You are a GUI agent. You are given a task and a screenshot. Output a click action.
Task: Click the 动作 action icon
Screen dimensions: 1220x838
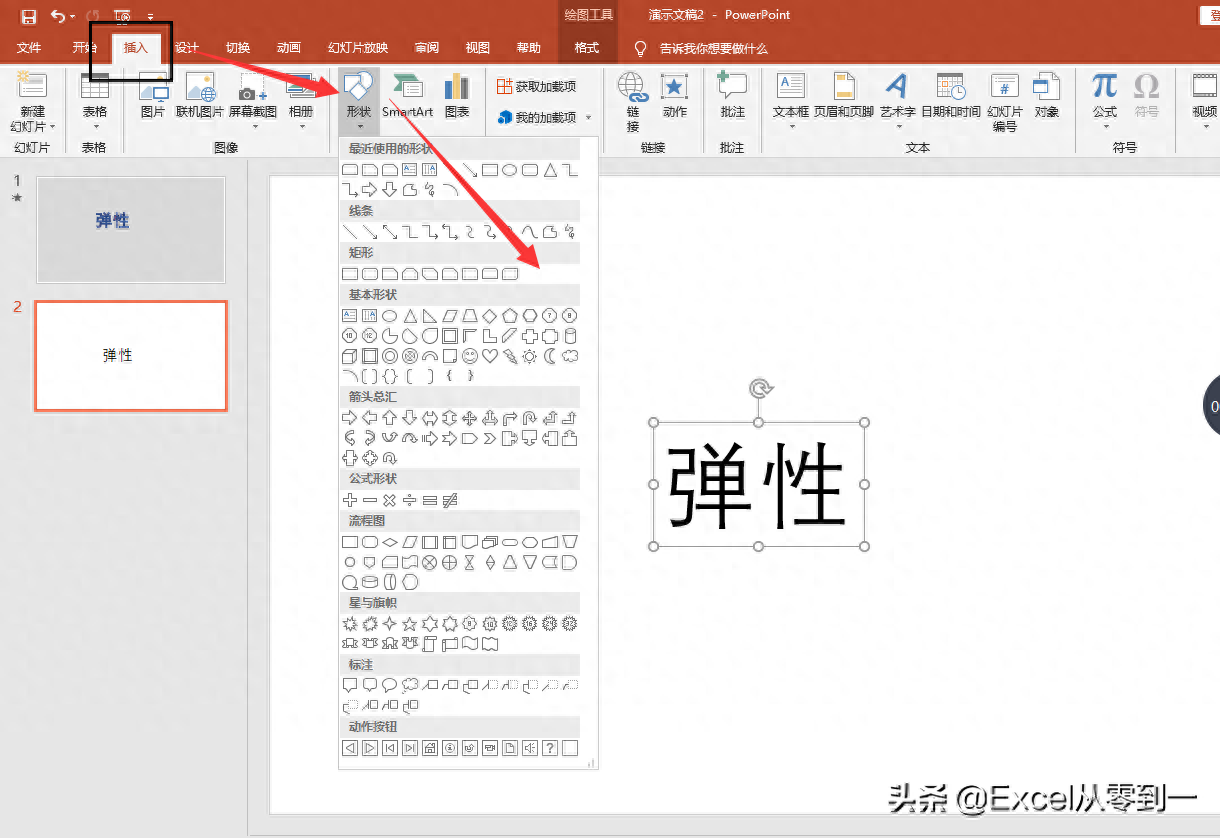click(675, 95)
